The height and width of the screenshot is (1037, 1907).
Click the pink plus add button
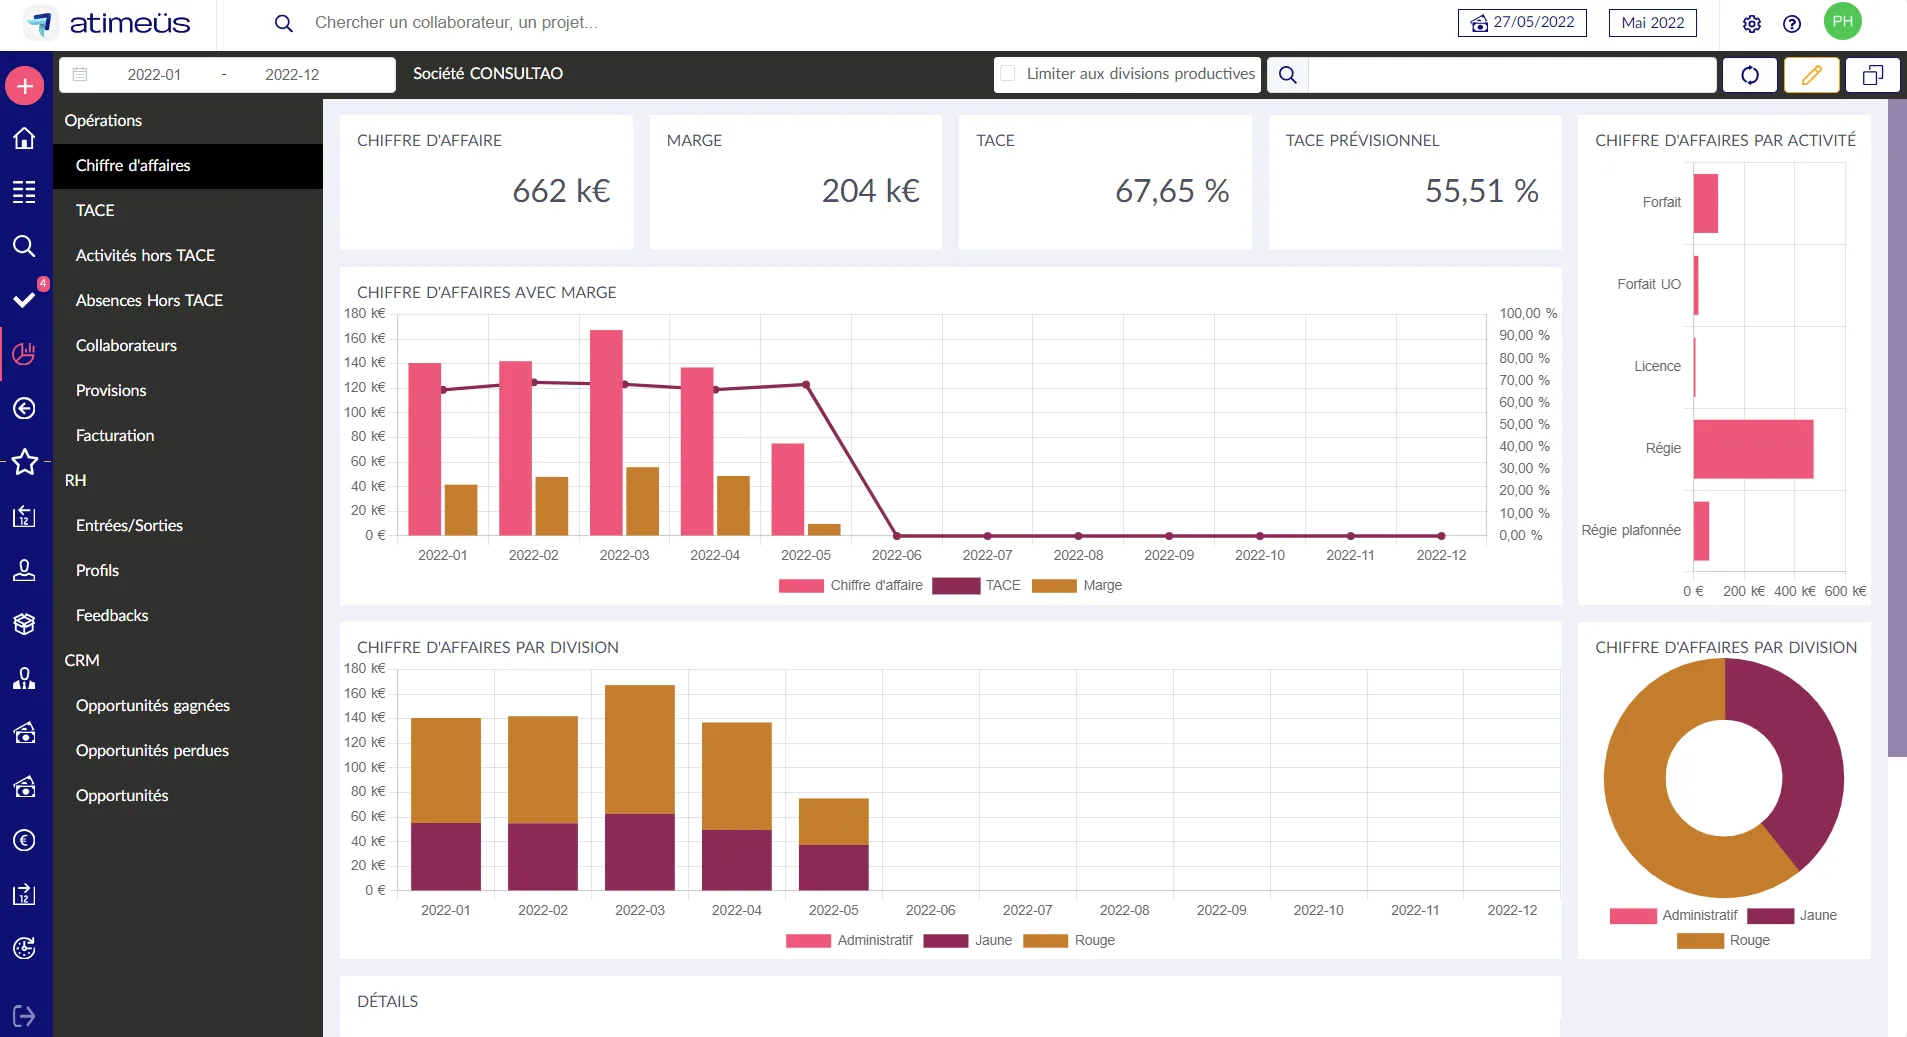pos(25,86)
